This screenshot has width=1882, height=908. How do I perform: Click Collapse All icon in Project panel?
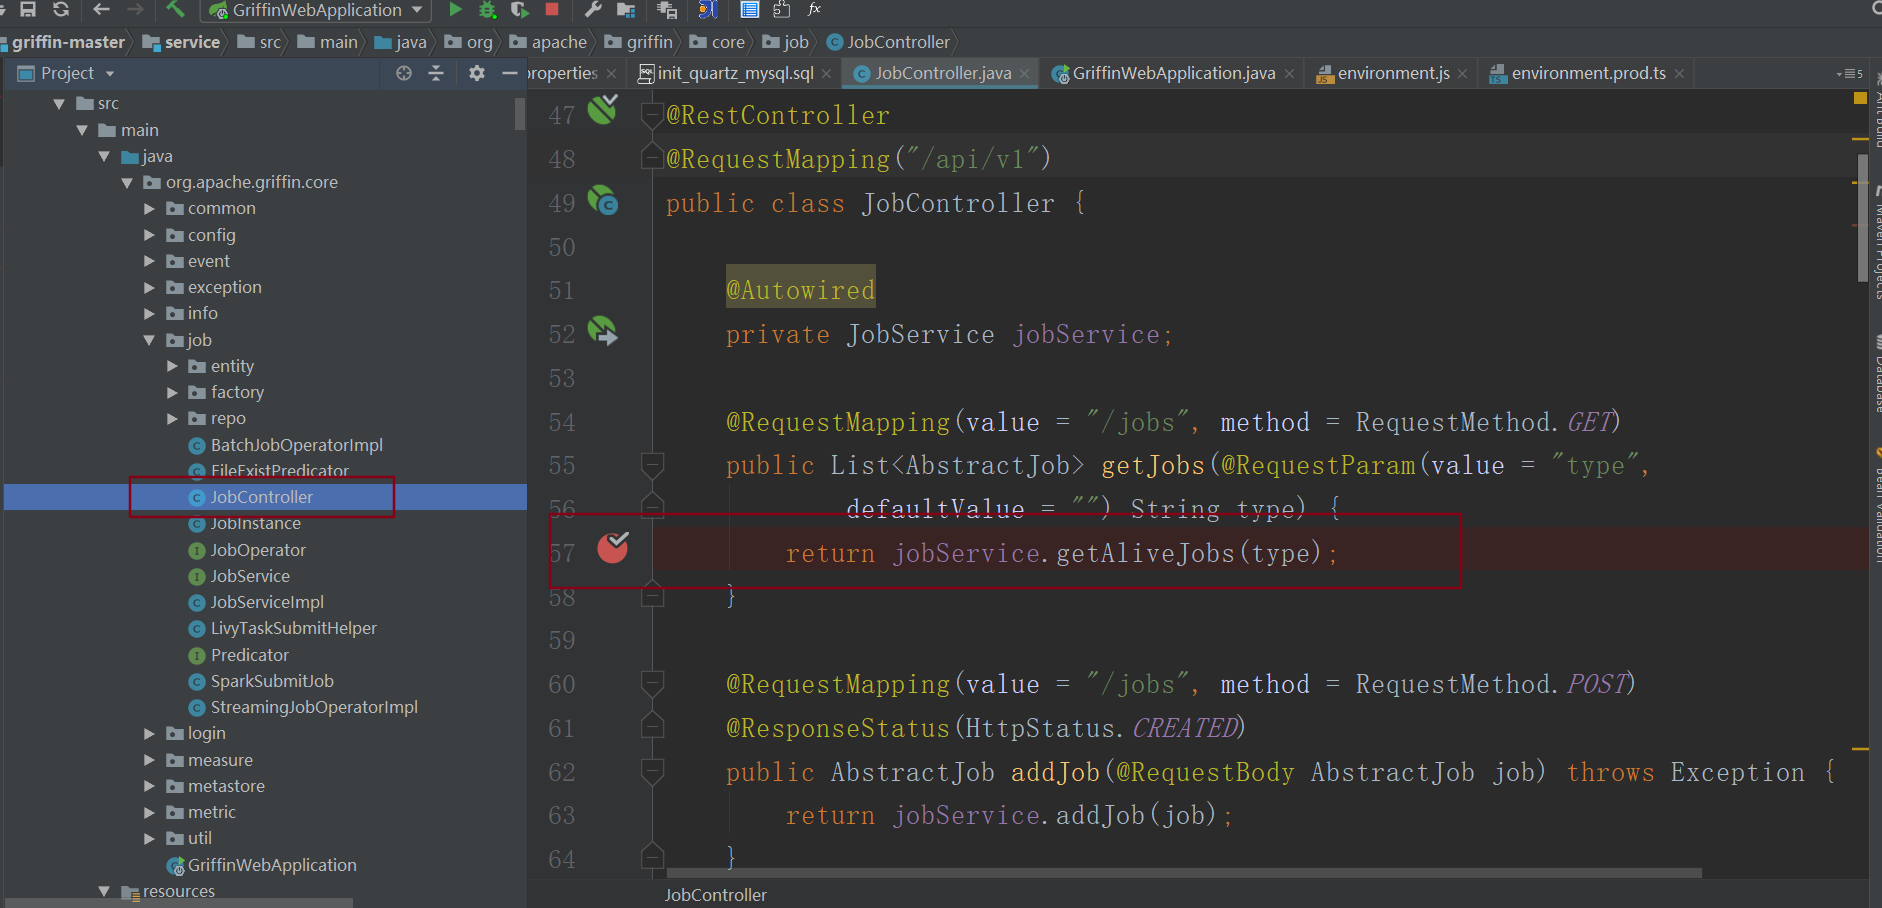pyautogui.click(x=436, y=73)
